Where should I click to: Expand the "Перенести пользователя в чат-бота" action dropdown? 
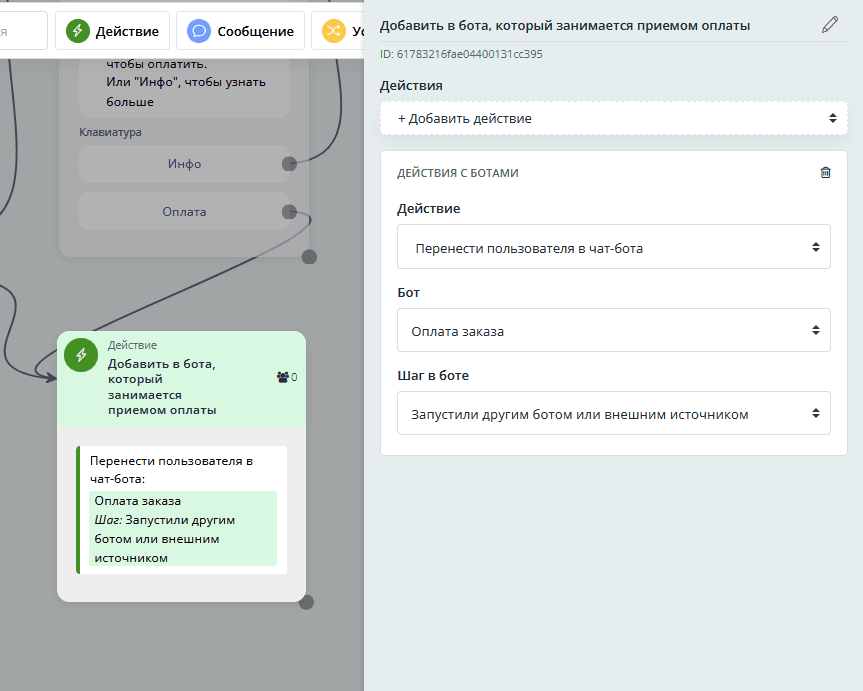coord(613,247)
